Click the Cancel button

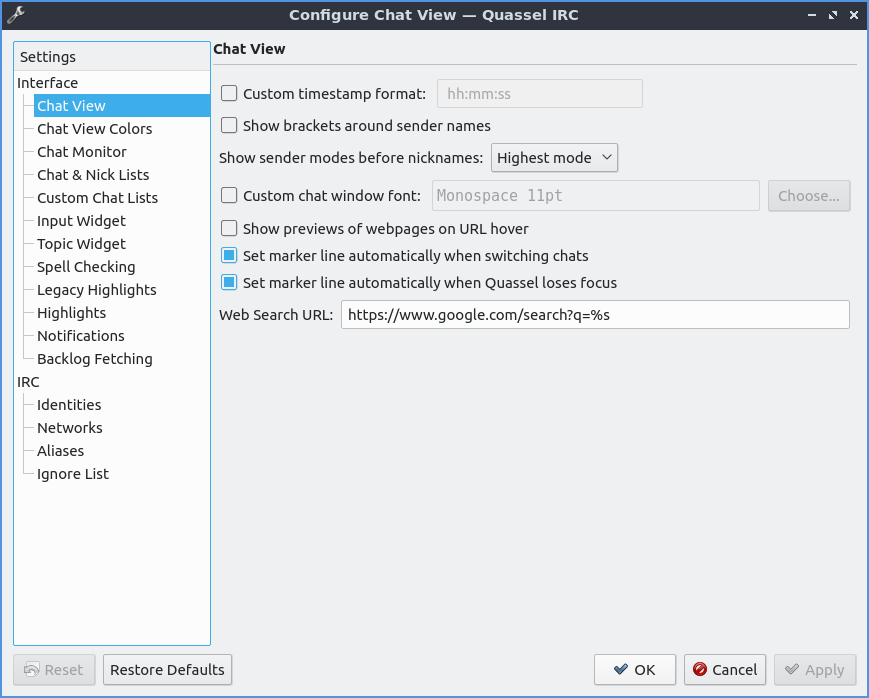tap(724, 670)
